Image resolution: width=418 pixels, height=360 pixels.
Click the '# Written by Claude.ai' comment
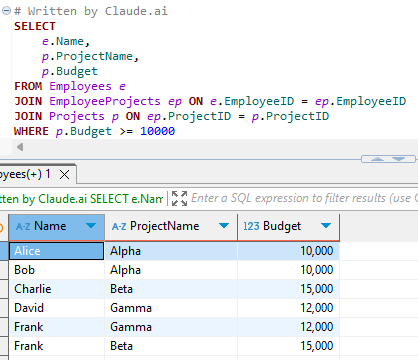(x=91, y=11)
